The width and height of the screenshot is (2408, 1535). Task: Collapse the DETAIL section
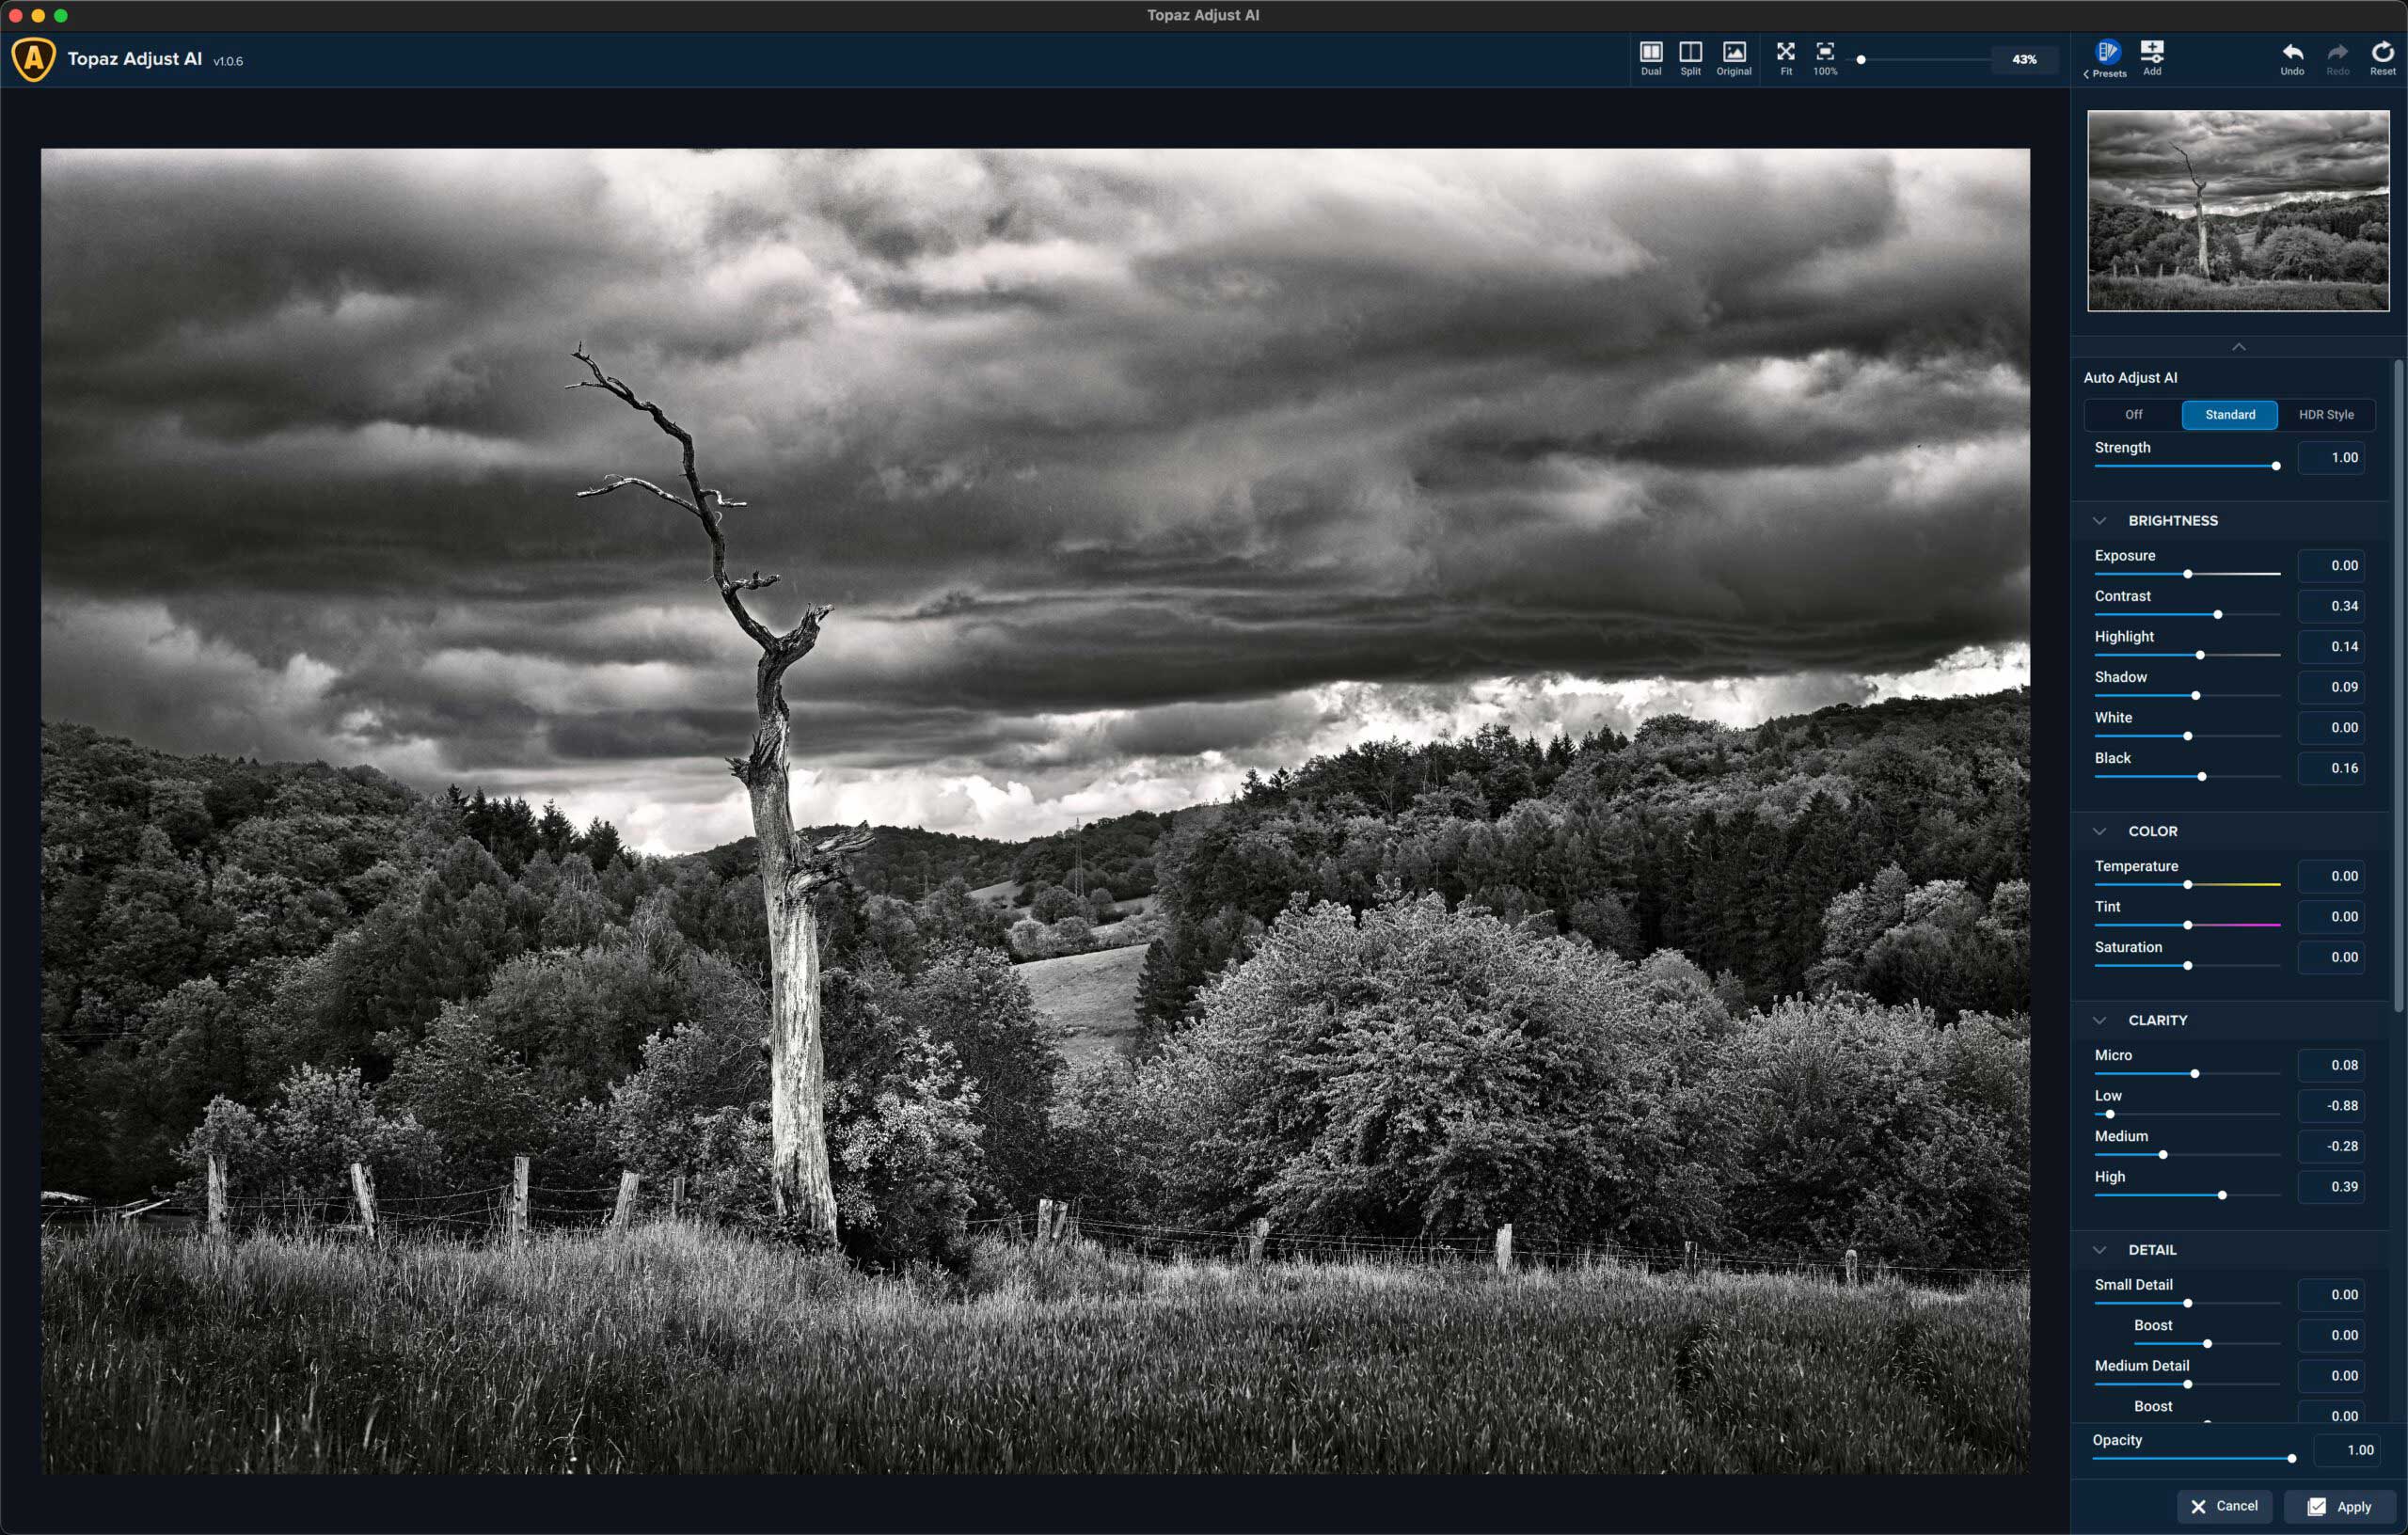[2099, 1250]
